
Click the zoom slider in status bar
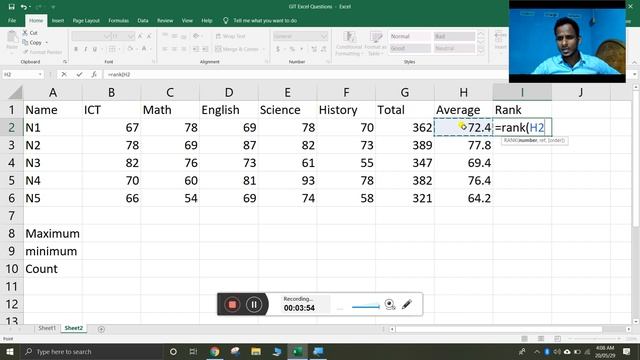(594, 338)
